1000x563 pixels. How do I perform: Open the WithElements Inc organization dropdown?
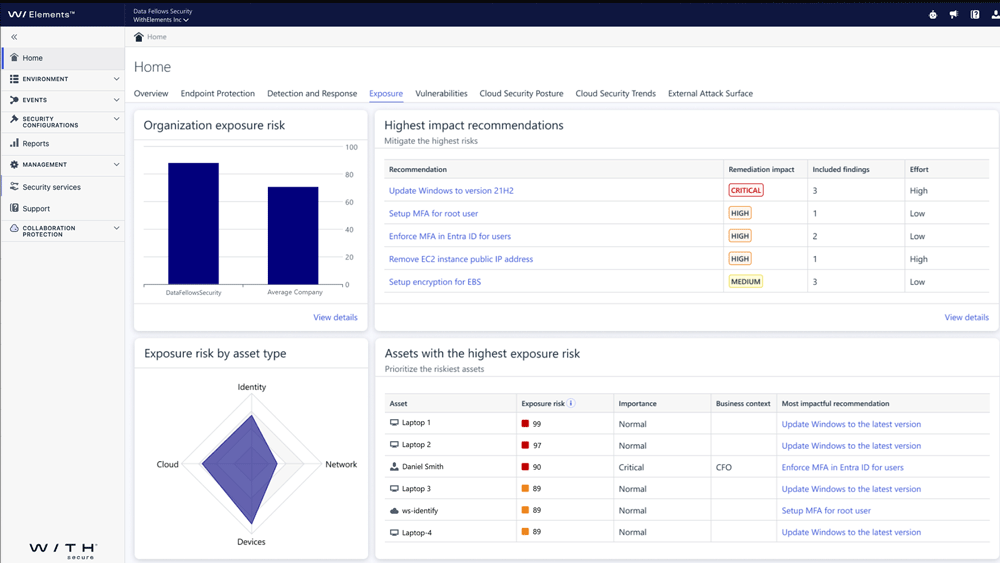click(161, 20)
